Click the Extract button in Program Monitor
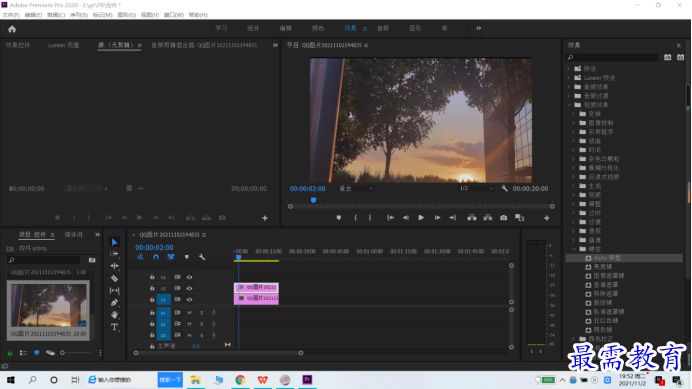Screen dimensions: 692x389 click(488, 218)
